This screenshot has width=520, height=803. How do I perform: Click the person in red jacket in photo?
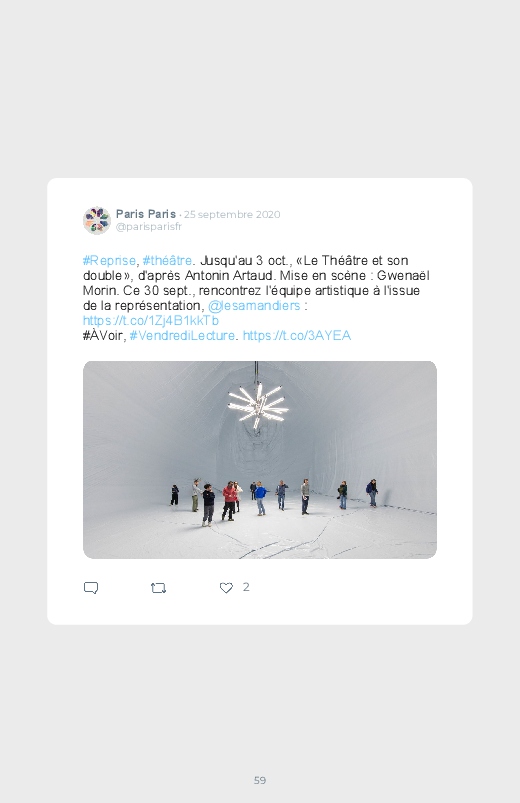point(228,501)
